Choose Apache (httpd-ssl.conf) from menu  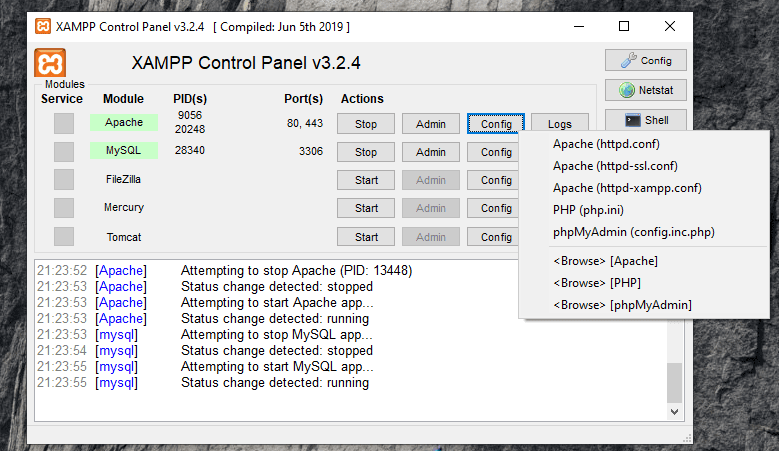(x=644, y=166)
